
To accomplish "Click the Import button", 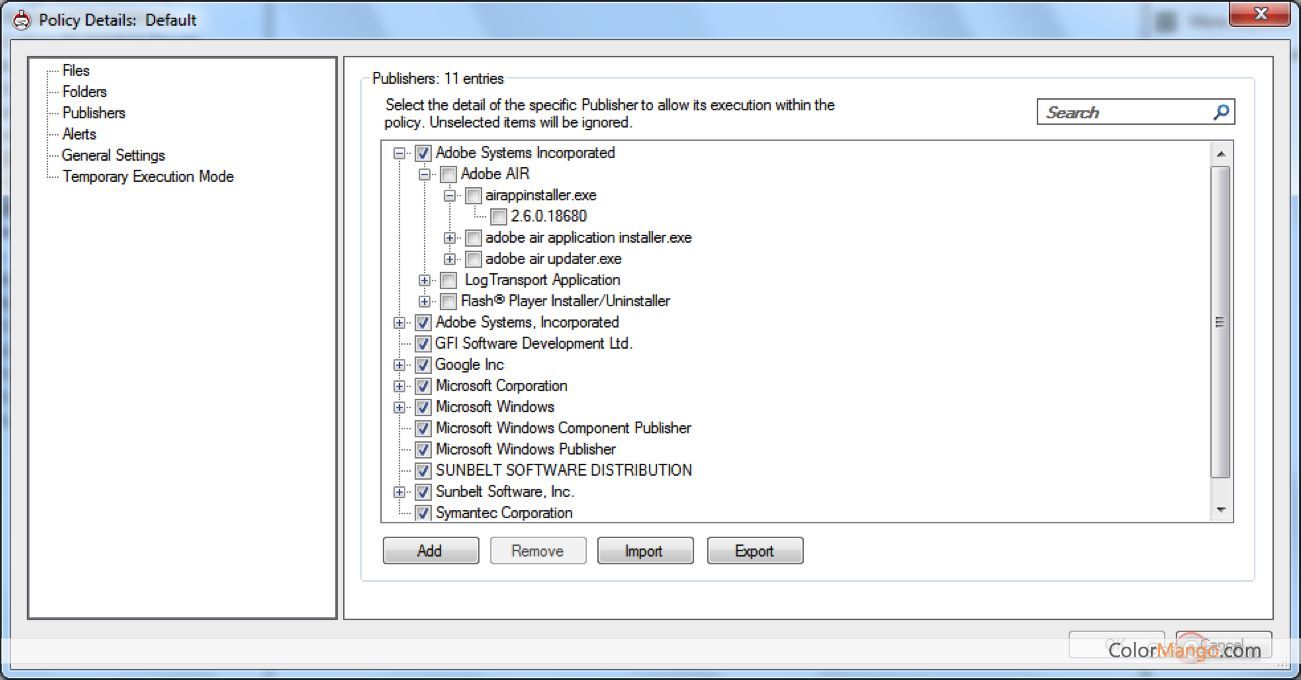I will [645, 550].
